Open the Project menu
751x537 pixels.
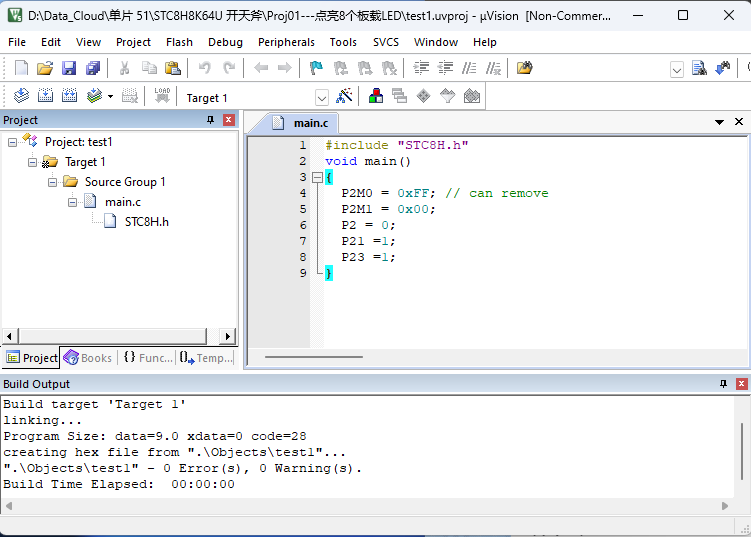pyautogui.click(x=133, y=42)
